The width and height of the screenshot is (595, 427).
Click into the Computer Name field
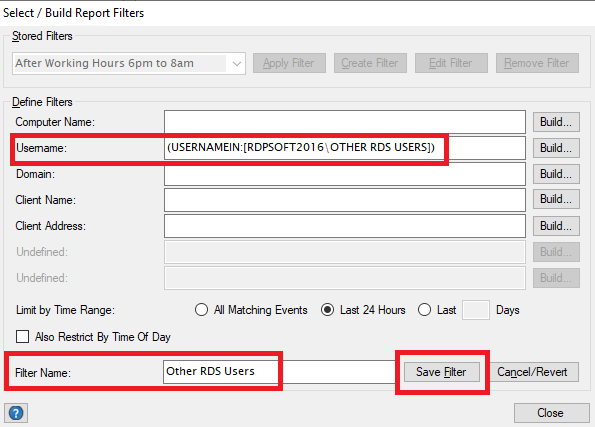tap(345, 122)
